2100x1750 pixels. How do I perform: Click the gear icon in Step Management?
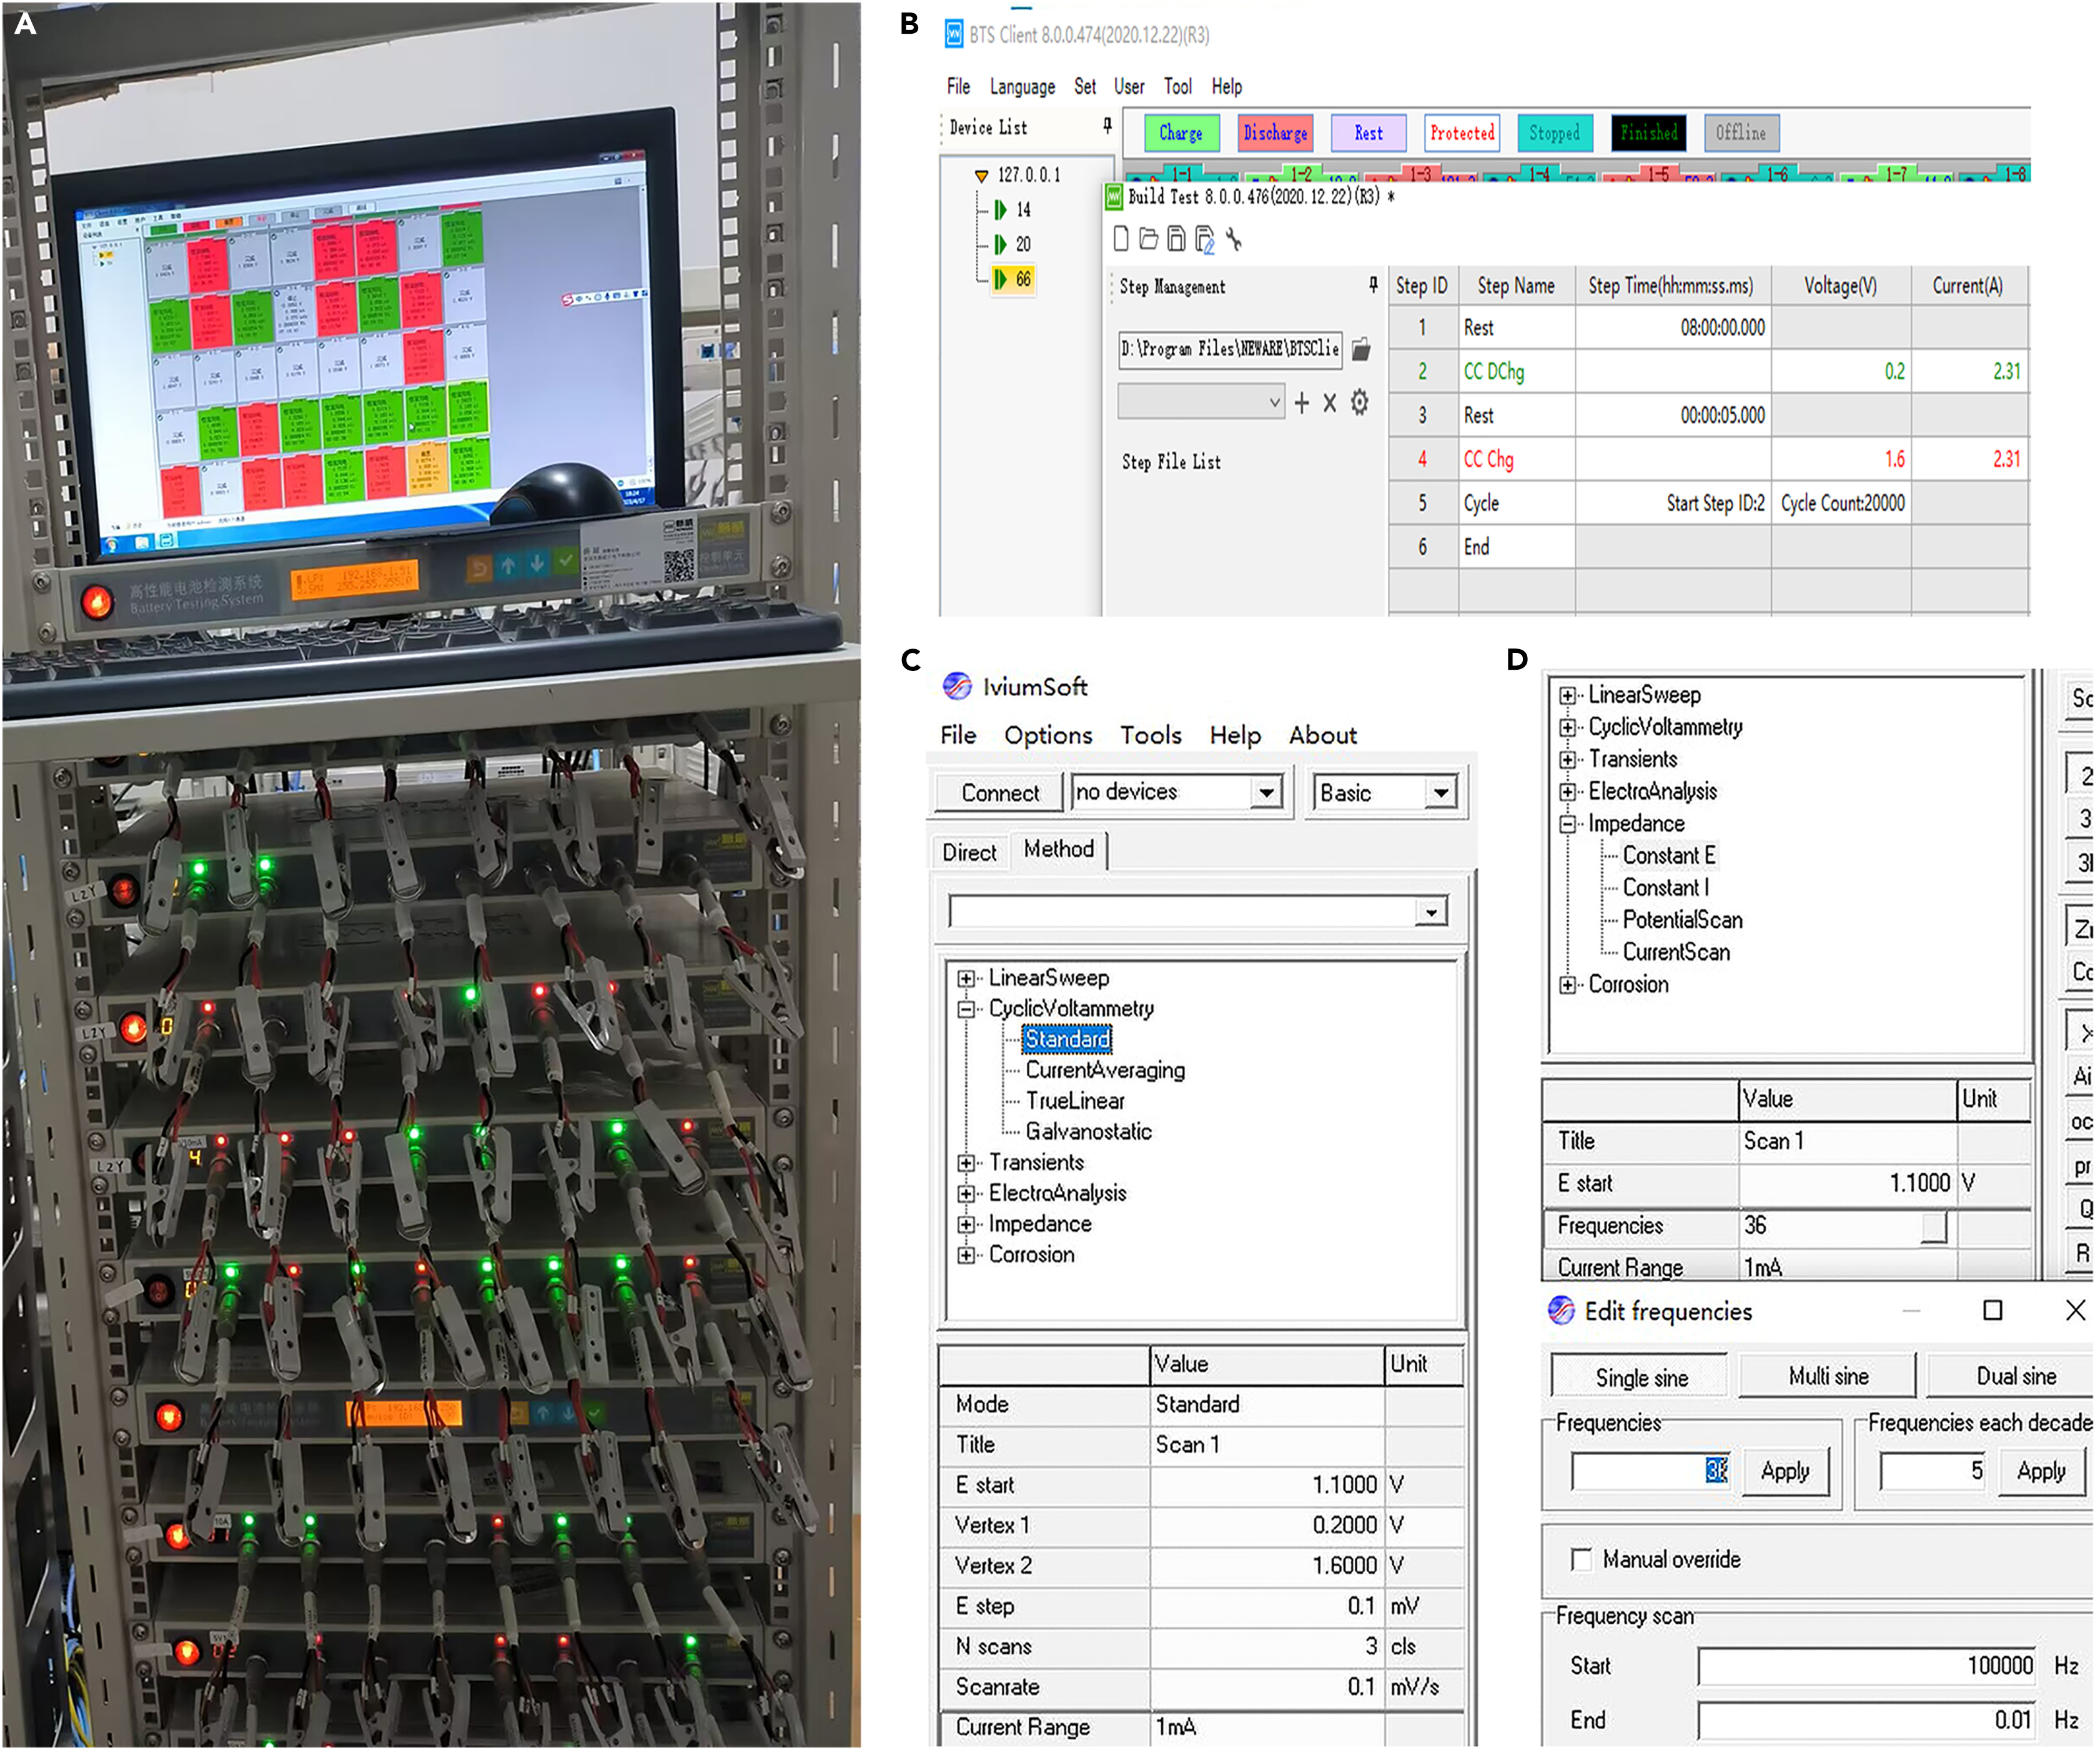(x=1359, y=403)
